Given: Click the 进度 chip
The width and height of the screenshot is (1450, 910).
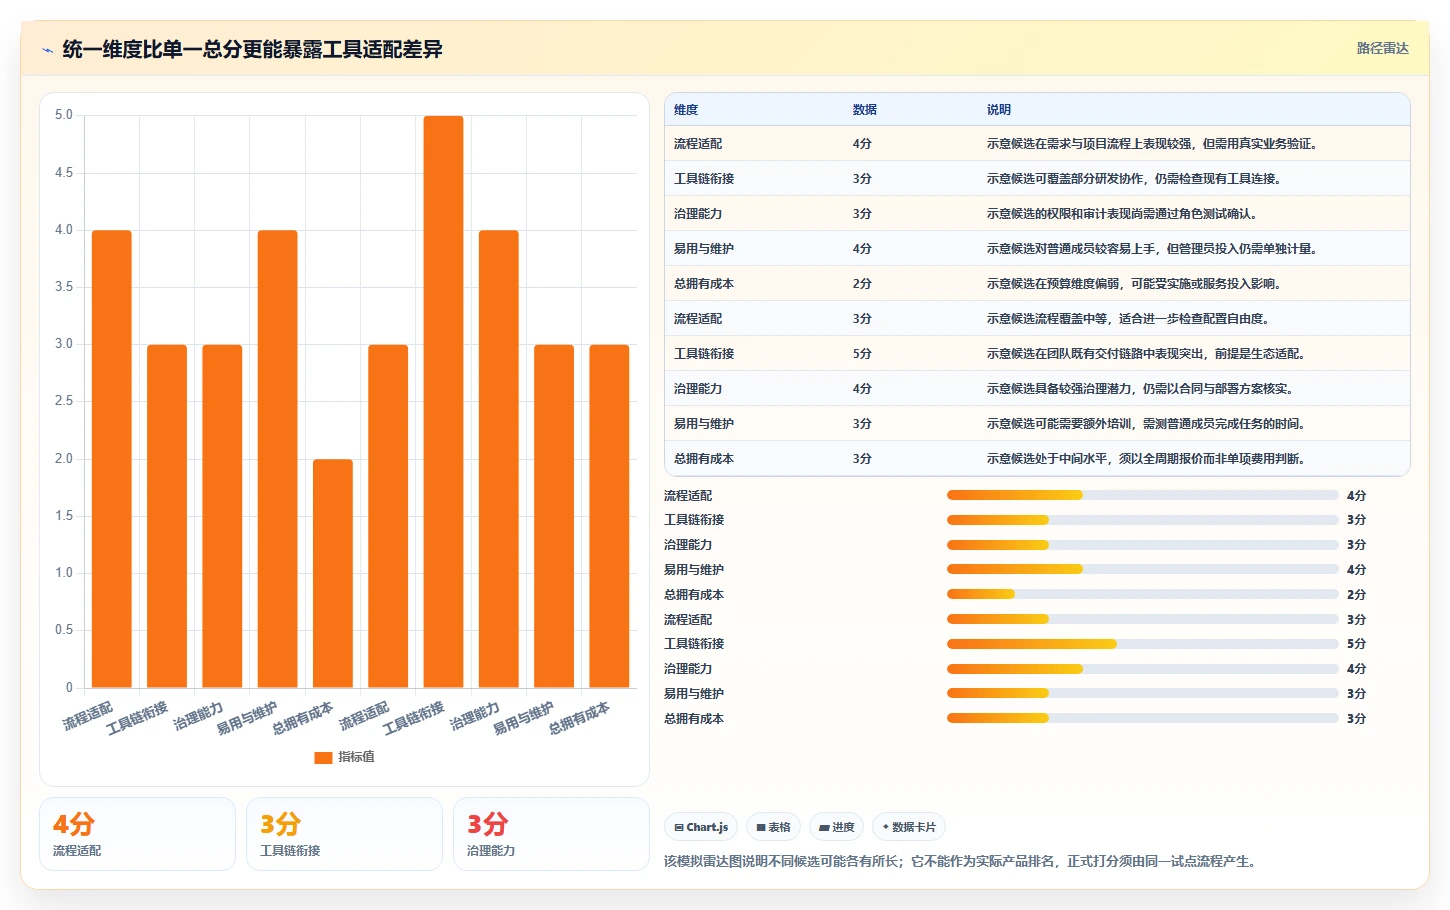Looking at the screenshot, I should [837, 827].
